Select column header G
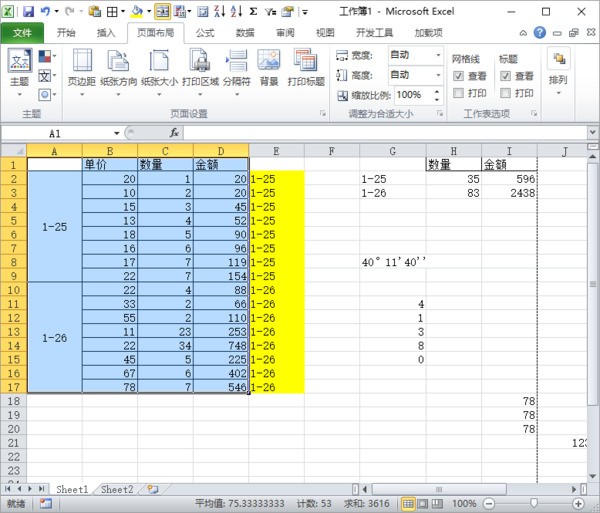The width and height of the screenshot is (600, 513). [393, 151]
